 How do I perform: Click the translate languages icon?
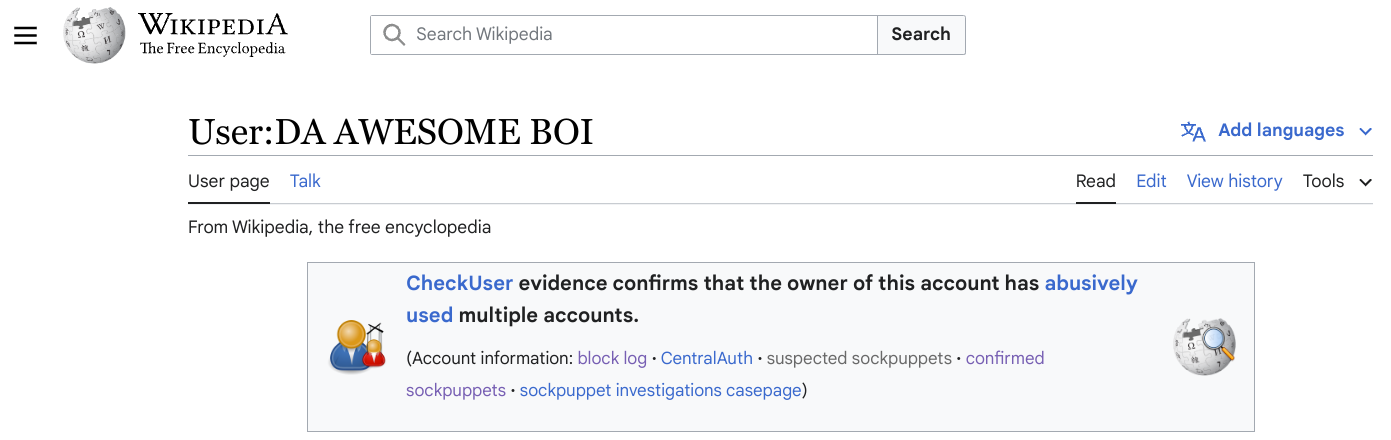point(1193,131)
